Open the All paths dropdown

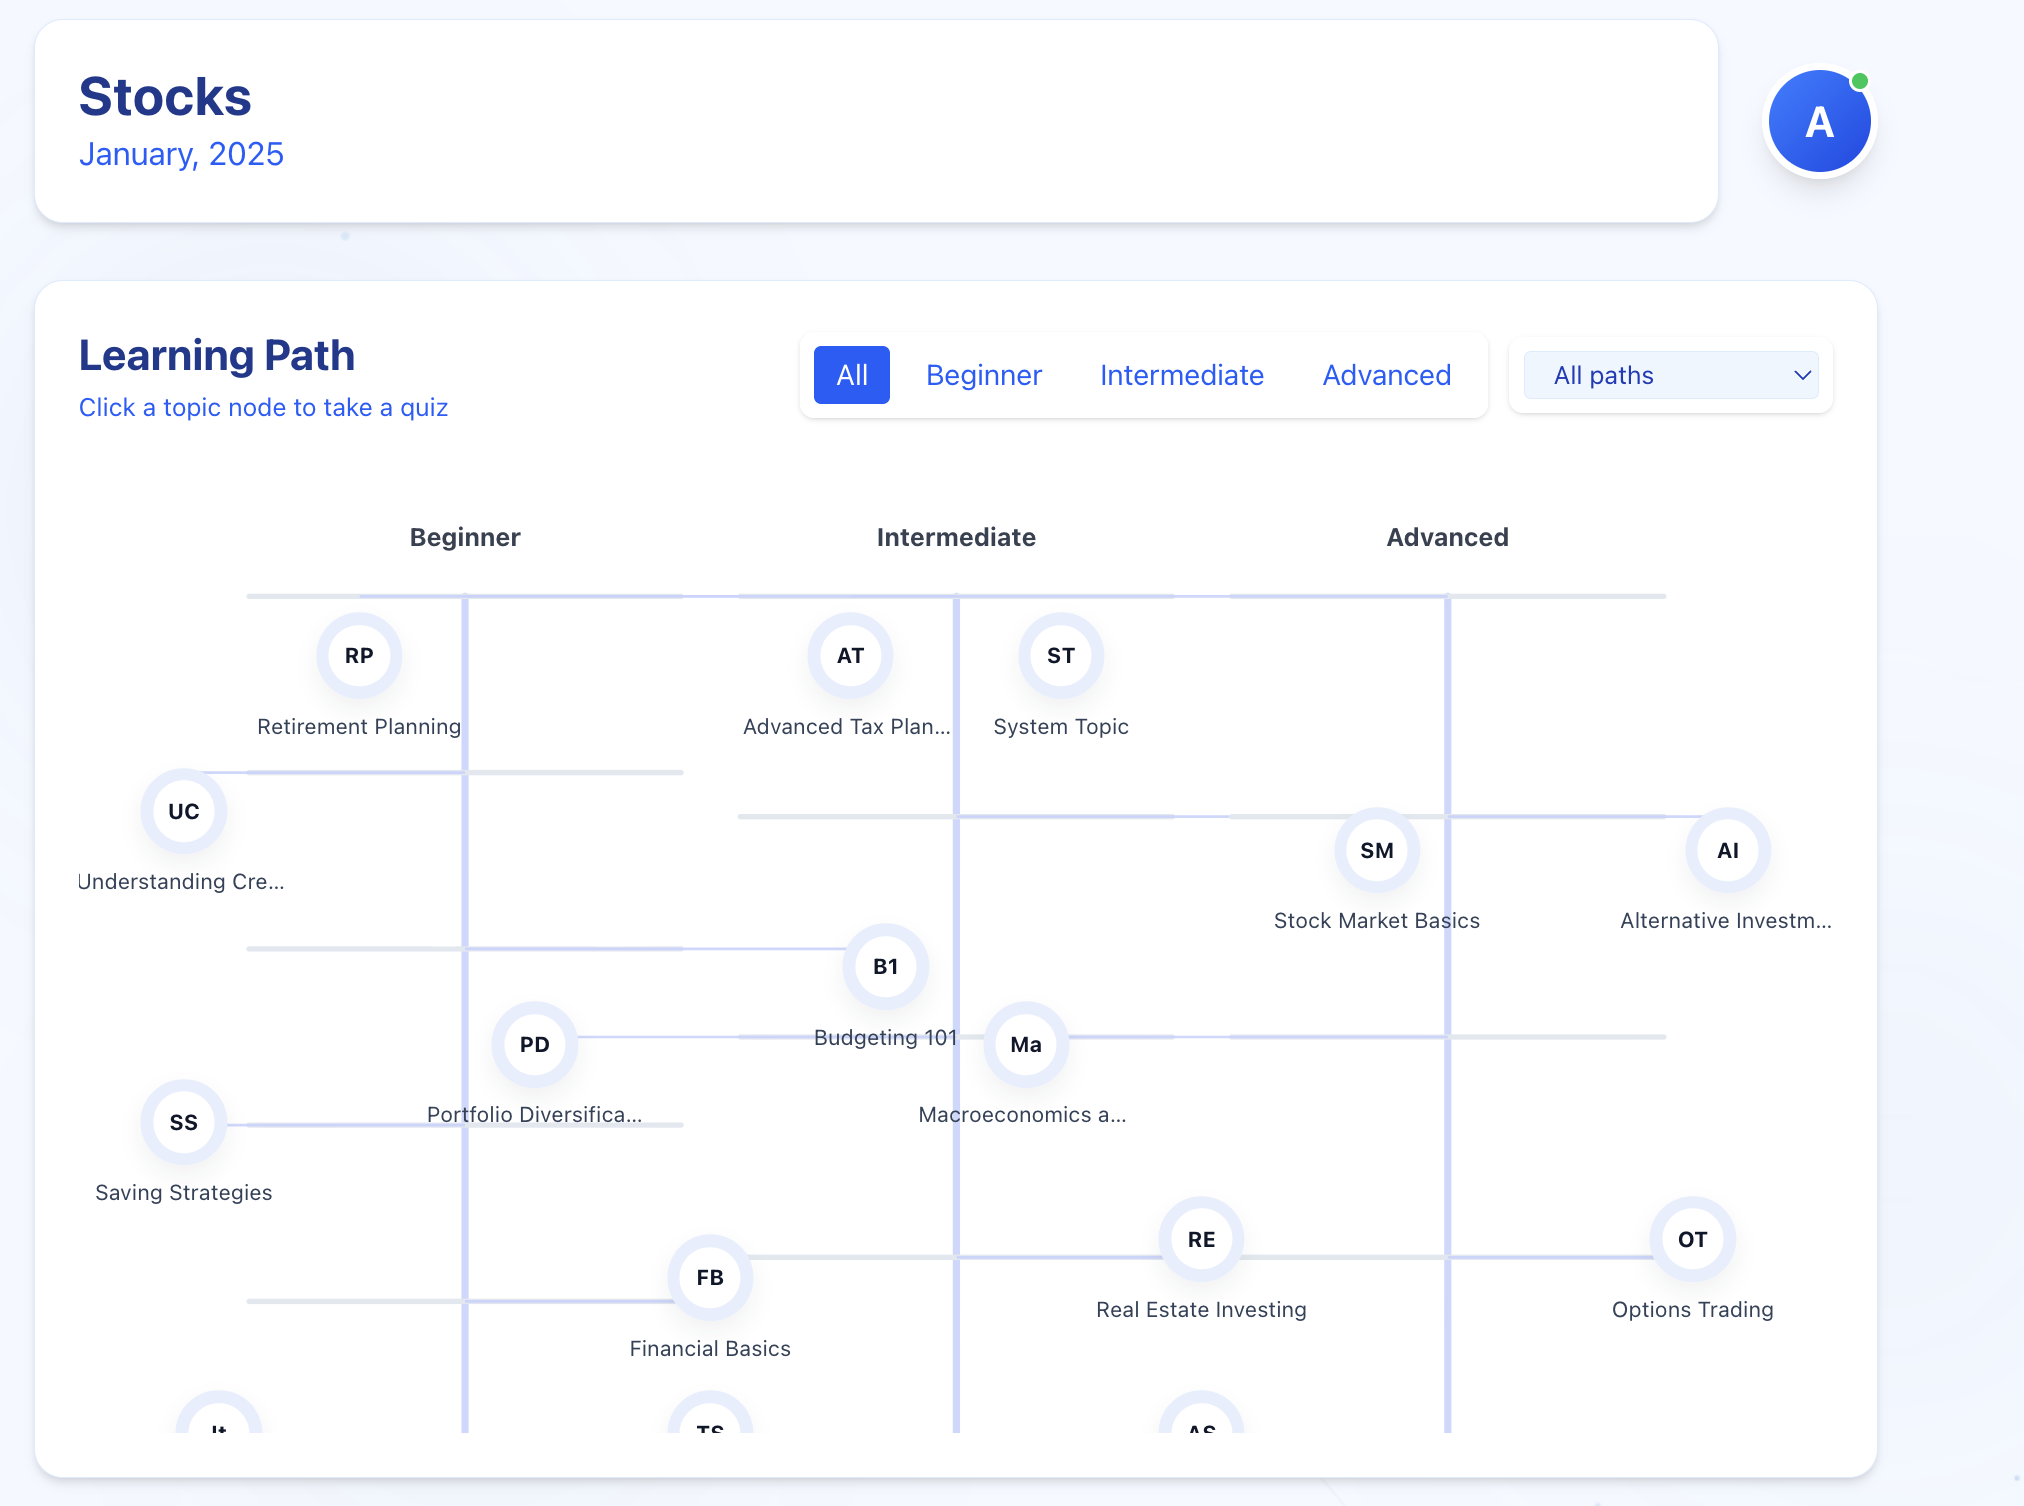tap(1670, 375)
